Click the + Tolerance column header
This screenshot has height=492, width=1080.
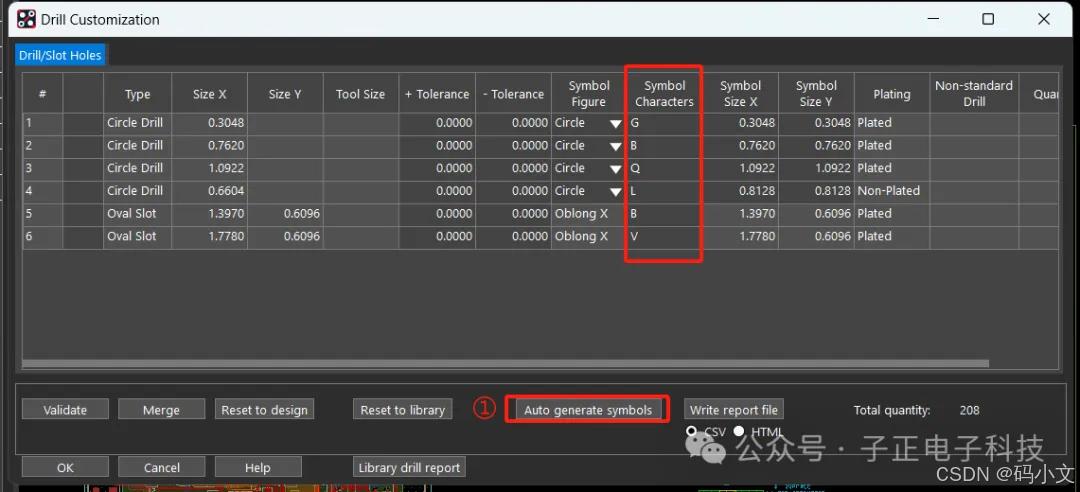437,94
